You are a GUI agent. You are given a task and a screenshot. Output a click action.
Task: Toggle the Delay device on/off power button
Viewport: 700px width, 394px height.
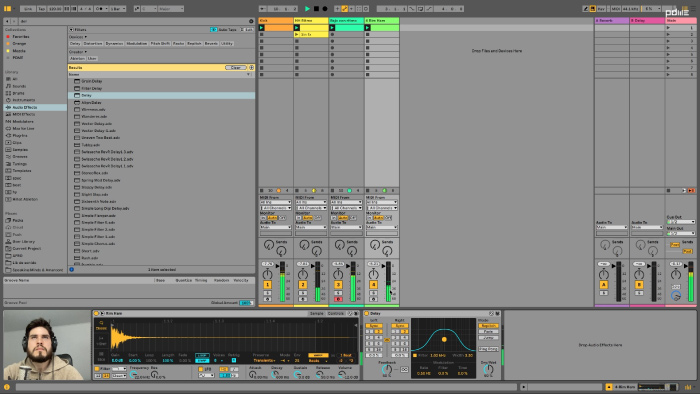click(367, 314)
